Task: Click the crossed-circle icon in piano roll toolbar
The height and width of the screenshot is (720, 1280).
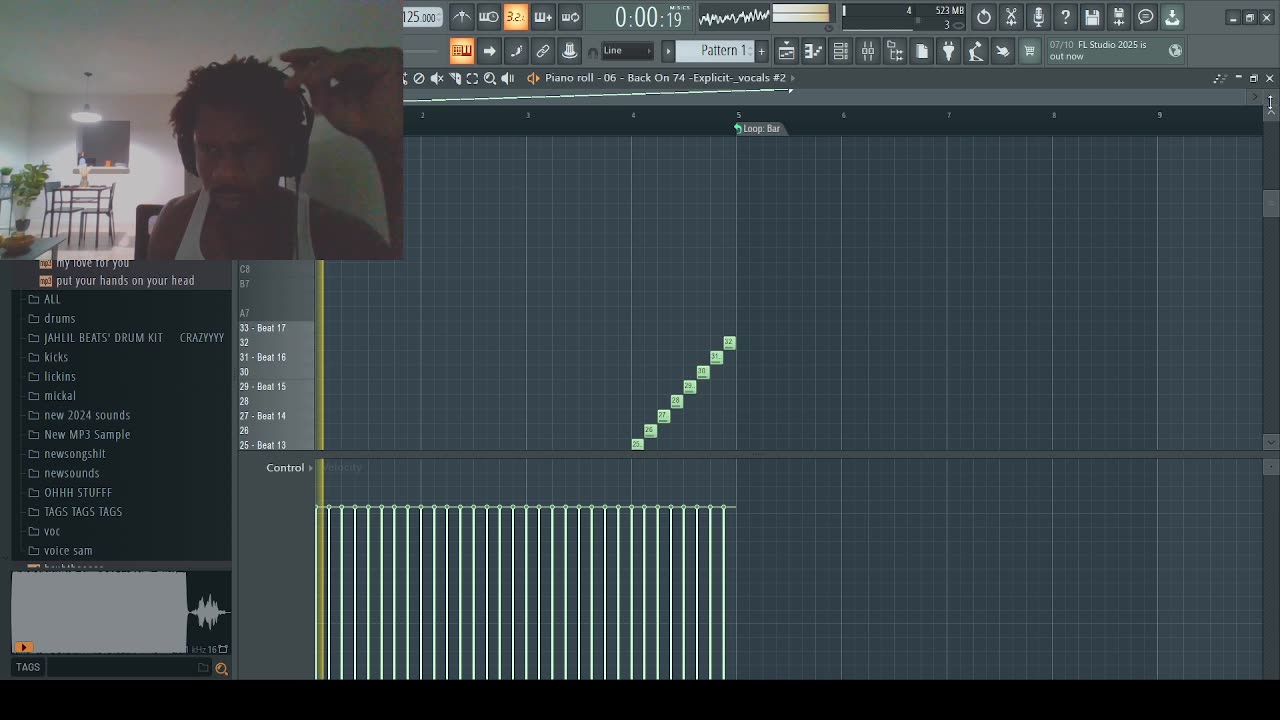Action: 419,78
